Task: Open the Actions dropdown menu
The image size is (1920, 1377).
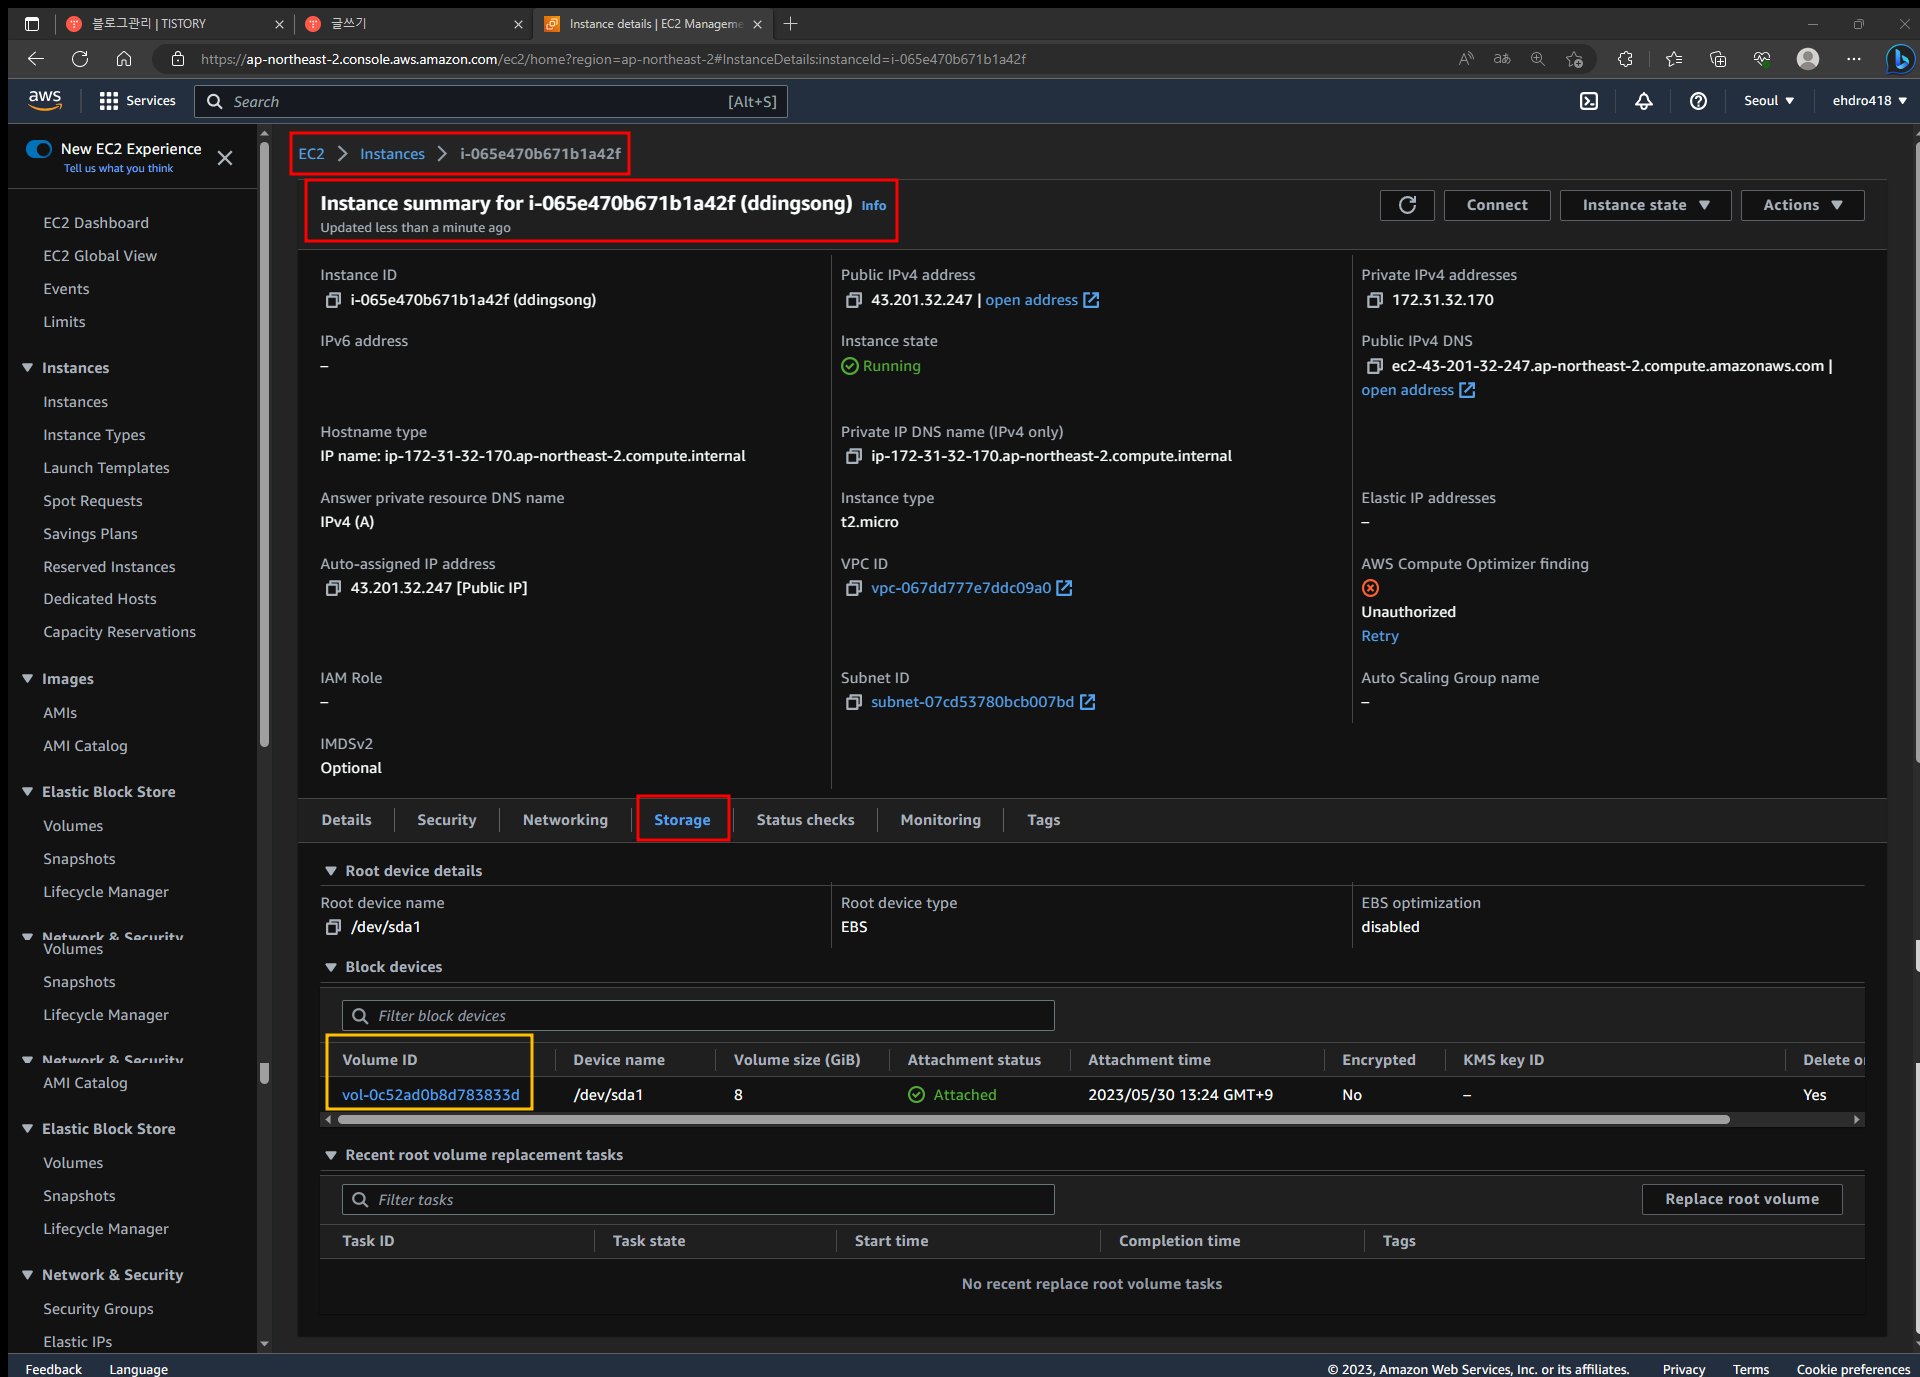Action: (x=1802, y=205)
